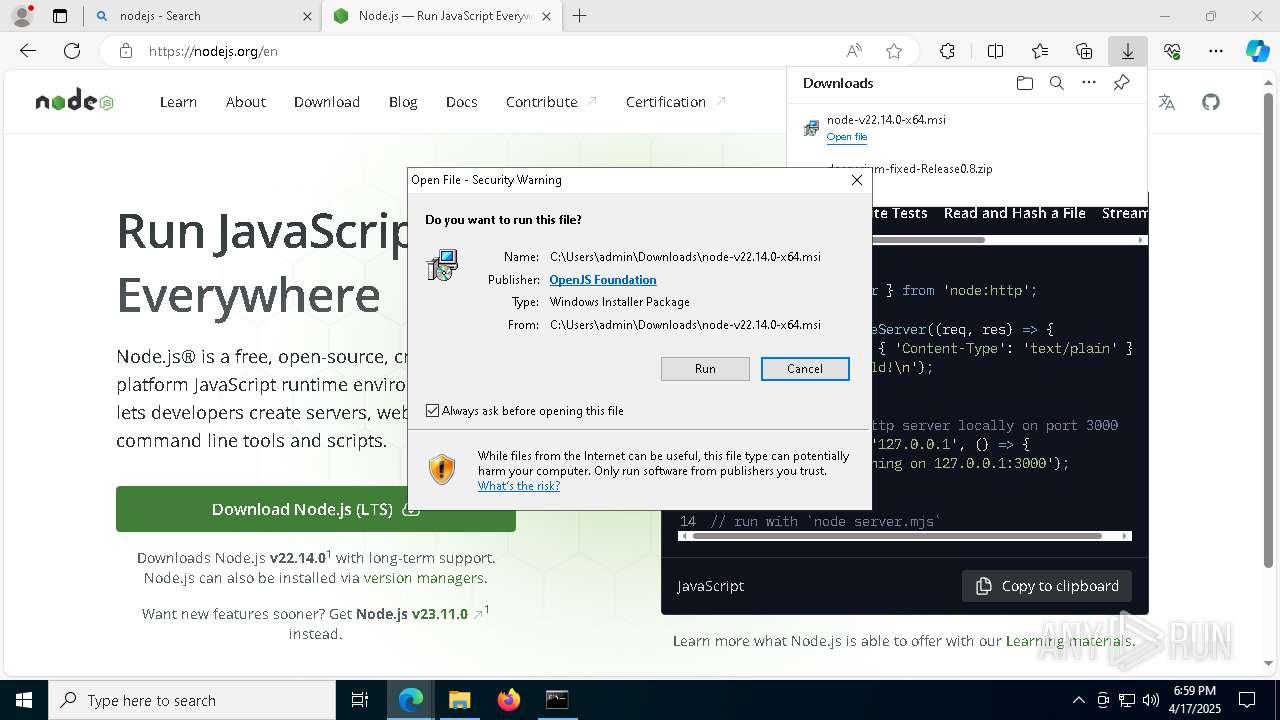The height and width of the screenshot is (720, 1280).
Task: Open the Favorites list icon
Action: [1040, 51]
